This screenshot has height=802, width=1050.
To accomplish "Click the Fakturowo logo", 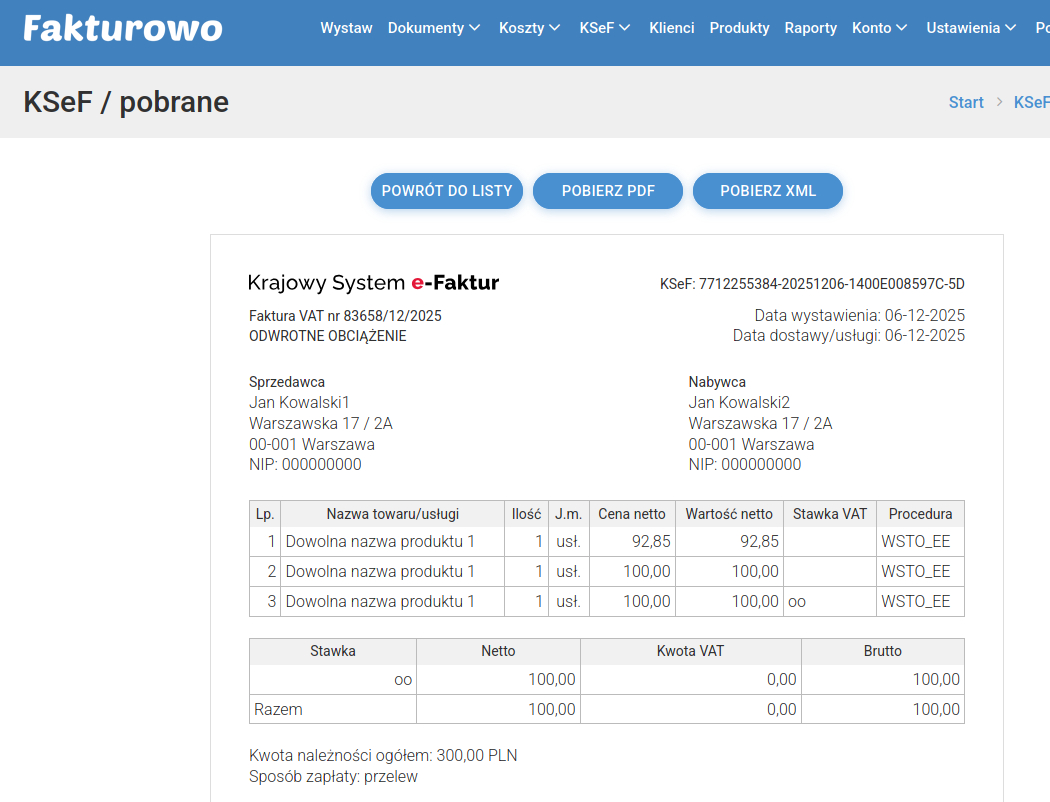I will (123, 28).
